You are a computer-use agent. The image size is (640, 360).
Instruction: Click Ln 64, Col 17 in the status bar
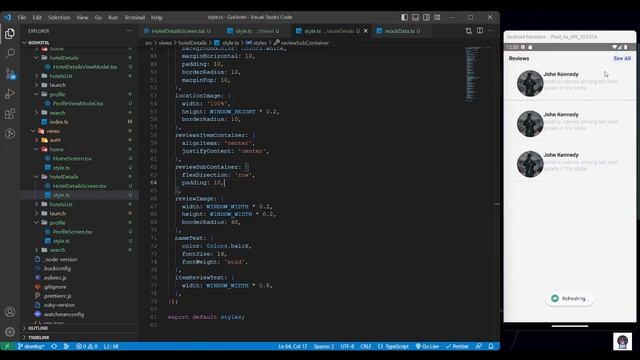(x=293, y=346)
